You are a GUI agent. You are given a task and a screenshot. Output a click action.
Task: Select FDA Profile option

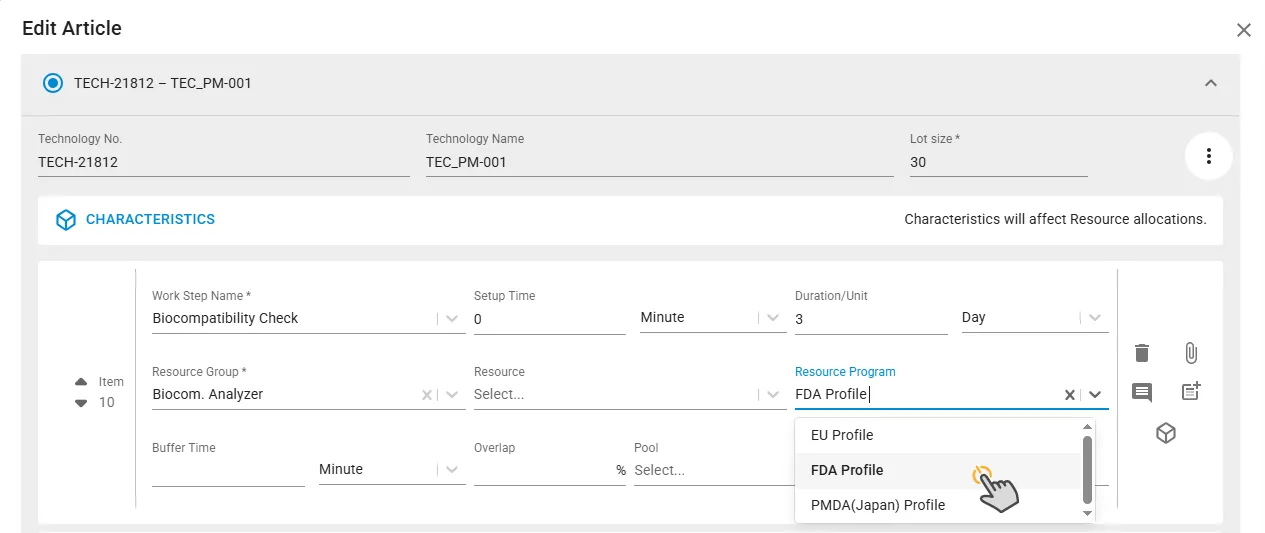pos(938,470)
